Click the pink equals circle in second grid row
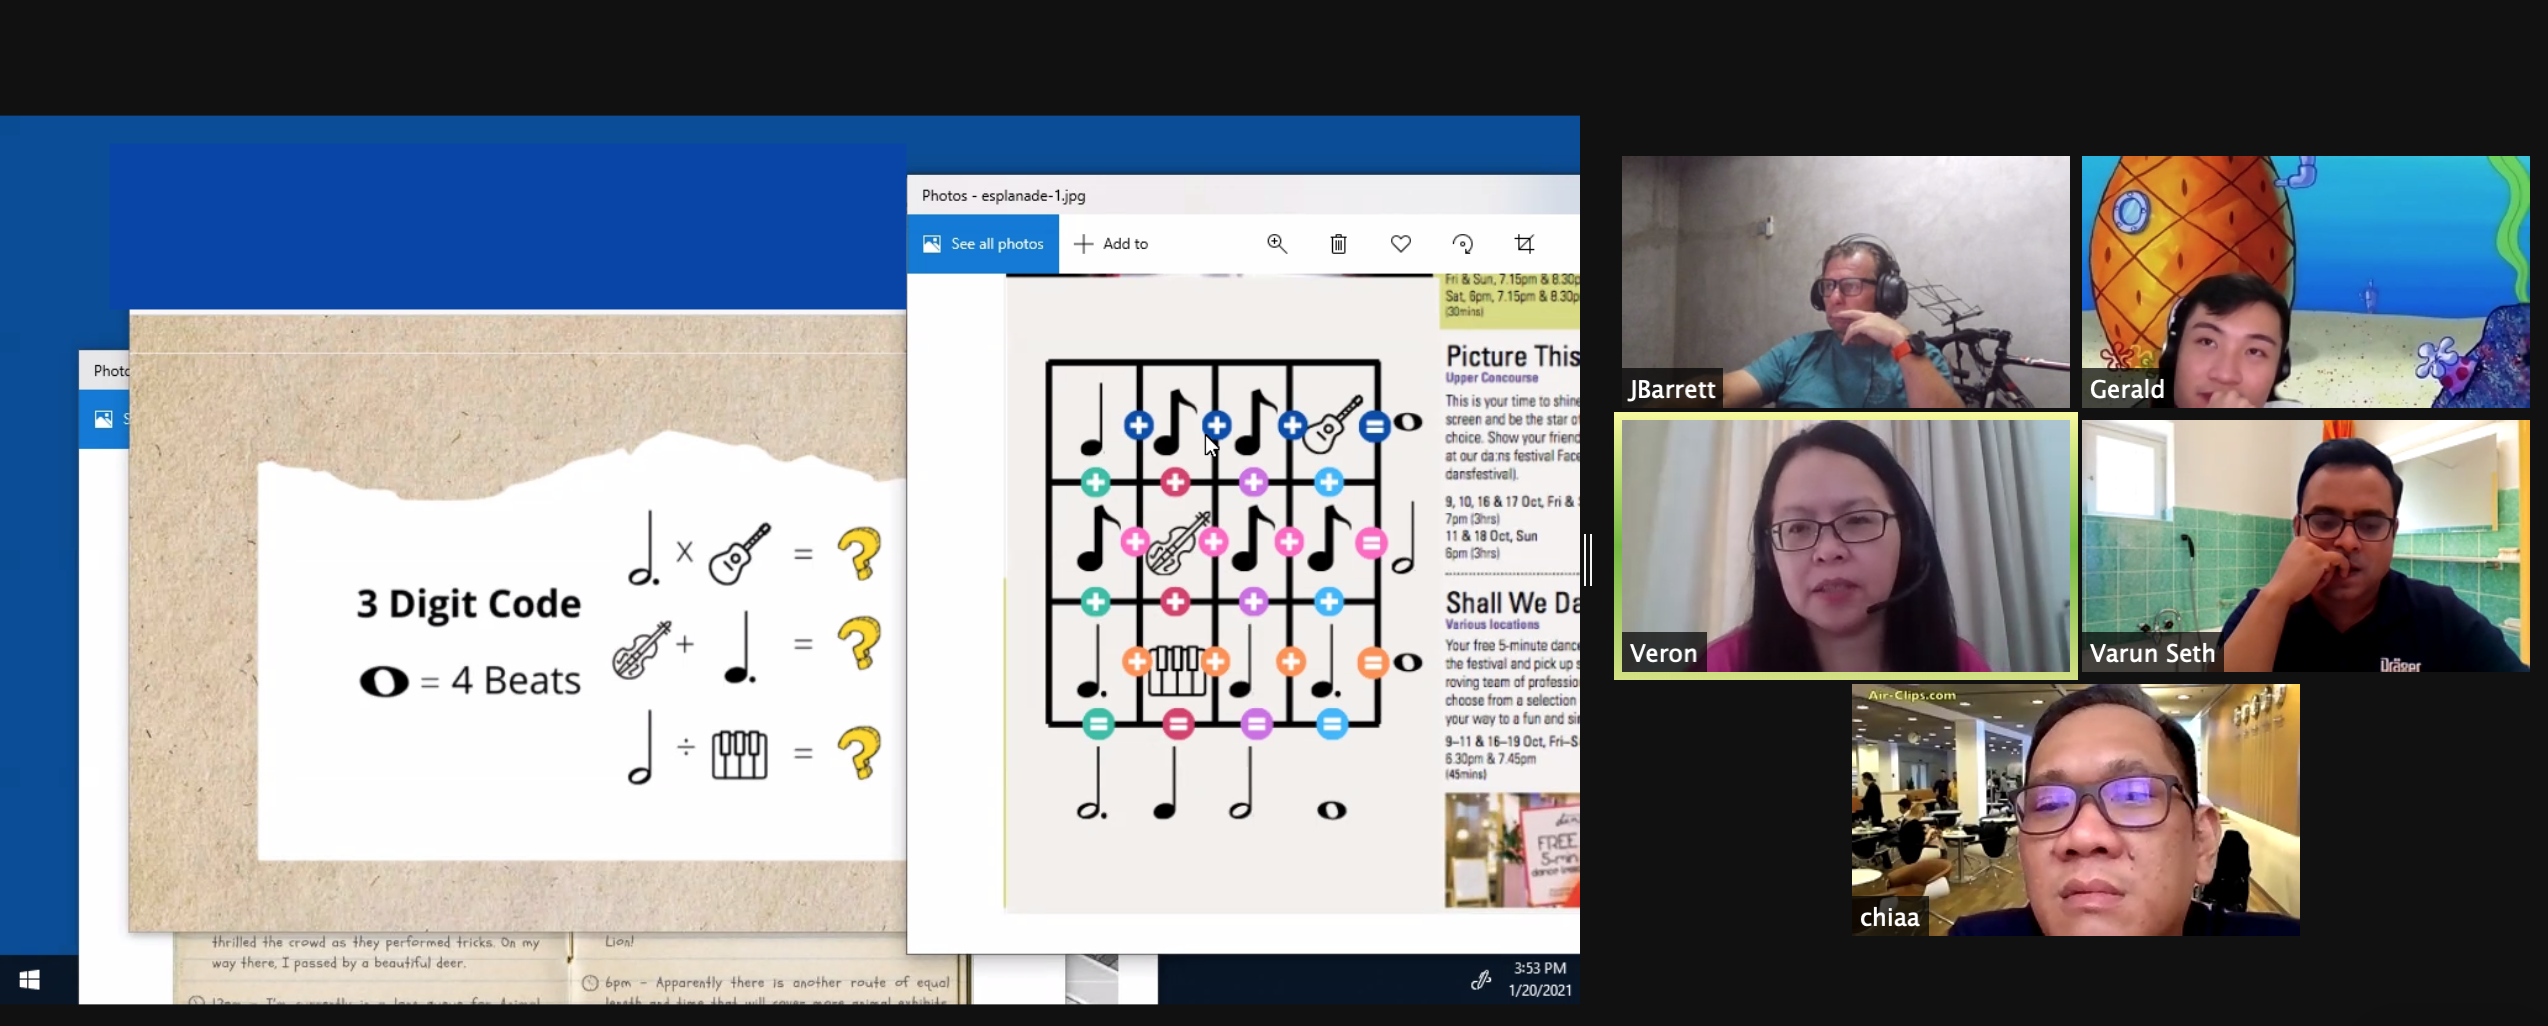 [1370, 543]
